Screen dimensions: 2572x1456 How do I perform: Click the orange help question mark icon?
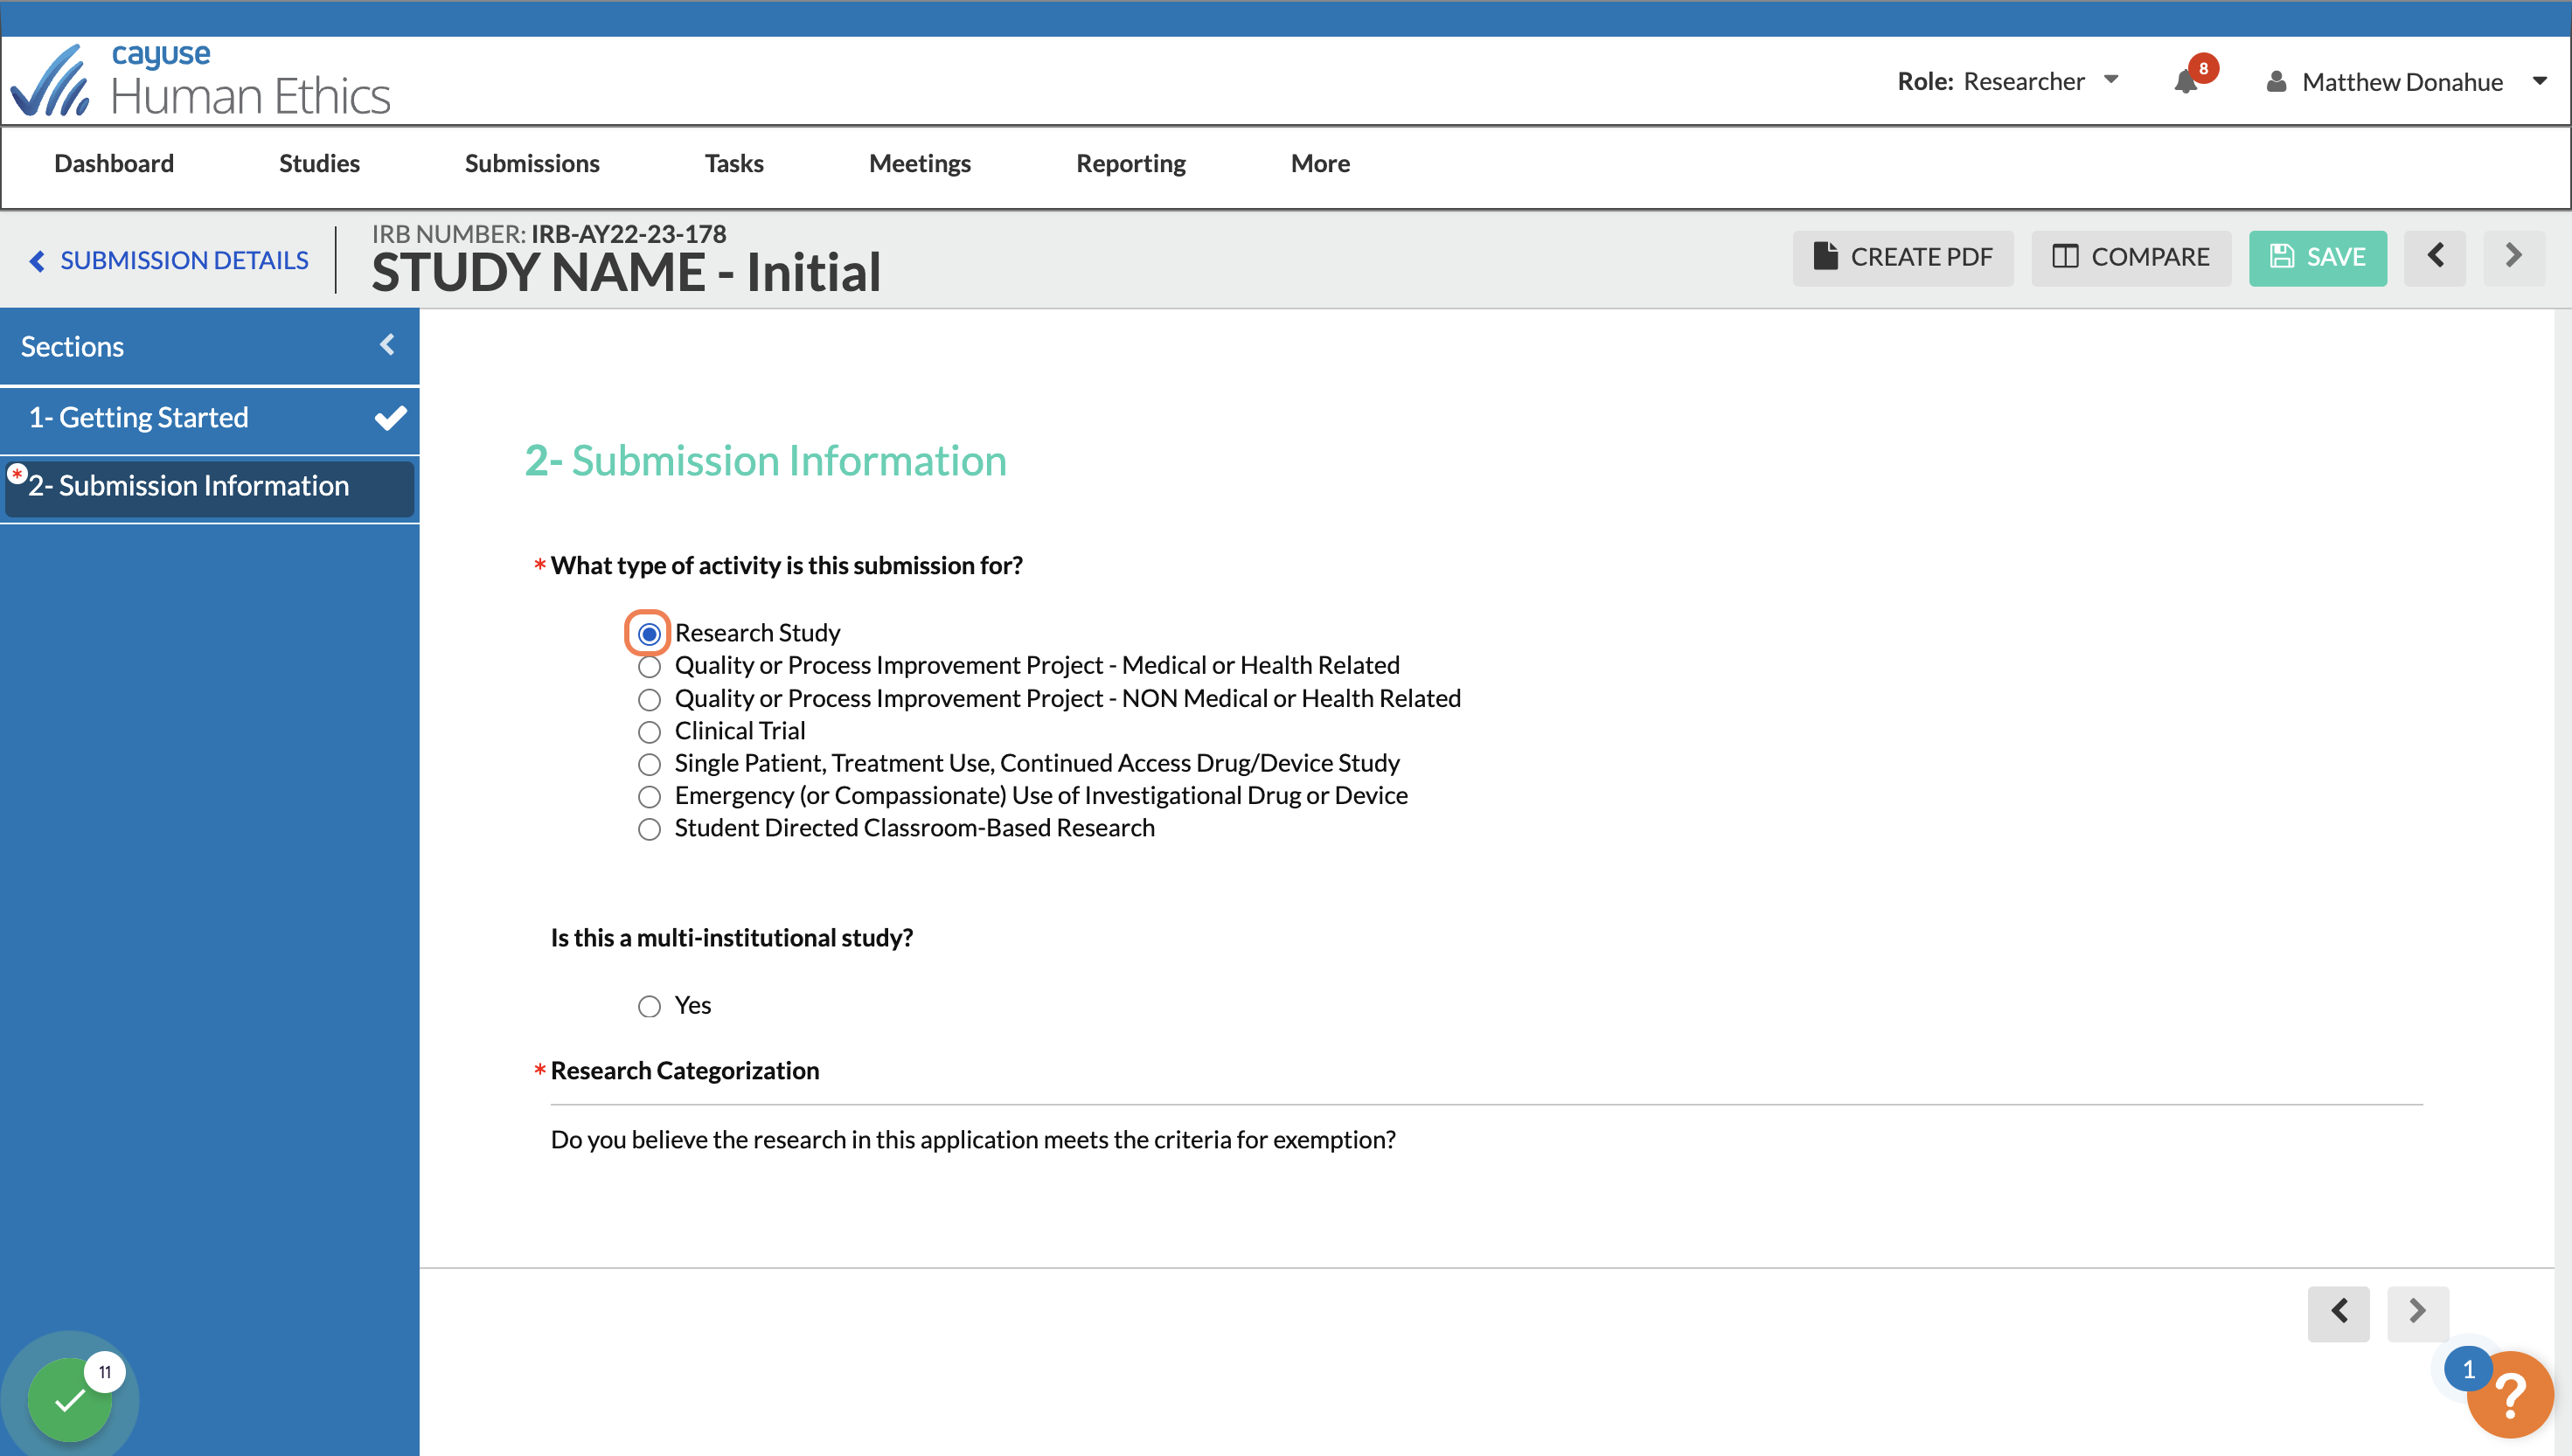(2509, 1394)
